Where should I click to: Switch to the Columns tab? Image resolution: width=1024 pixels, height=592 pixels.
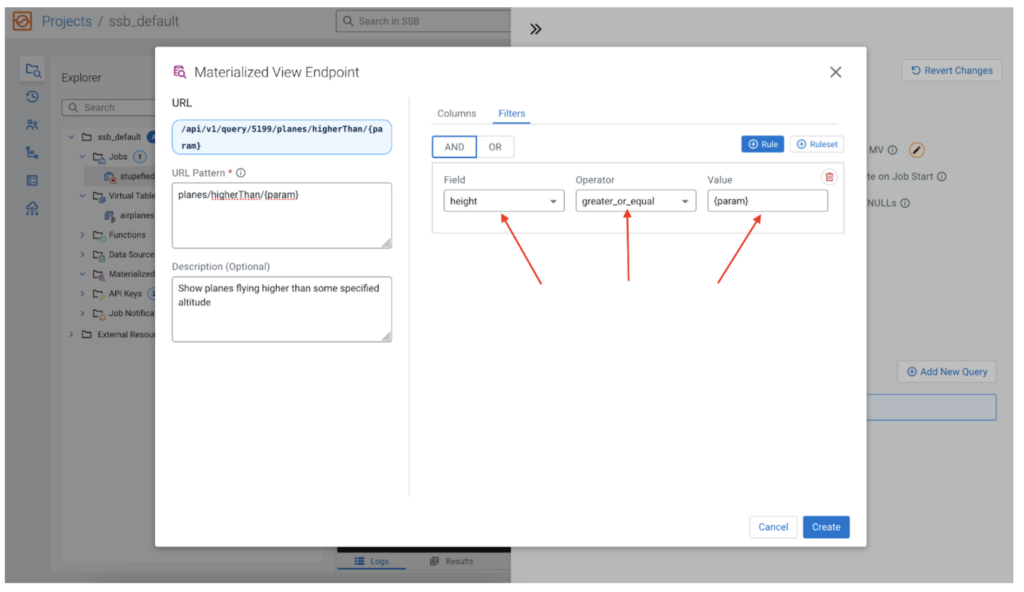(456, 113)
